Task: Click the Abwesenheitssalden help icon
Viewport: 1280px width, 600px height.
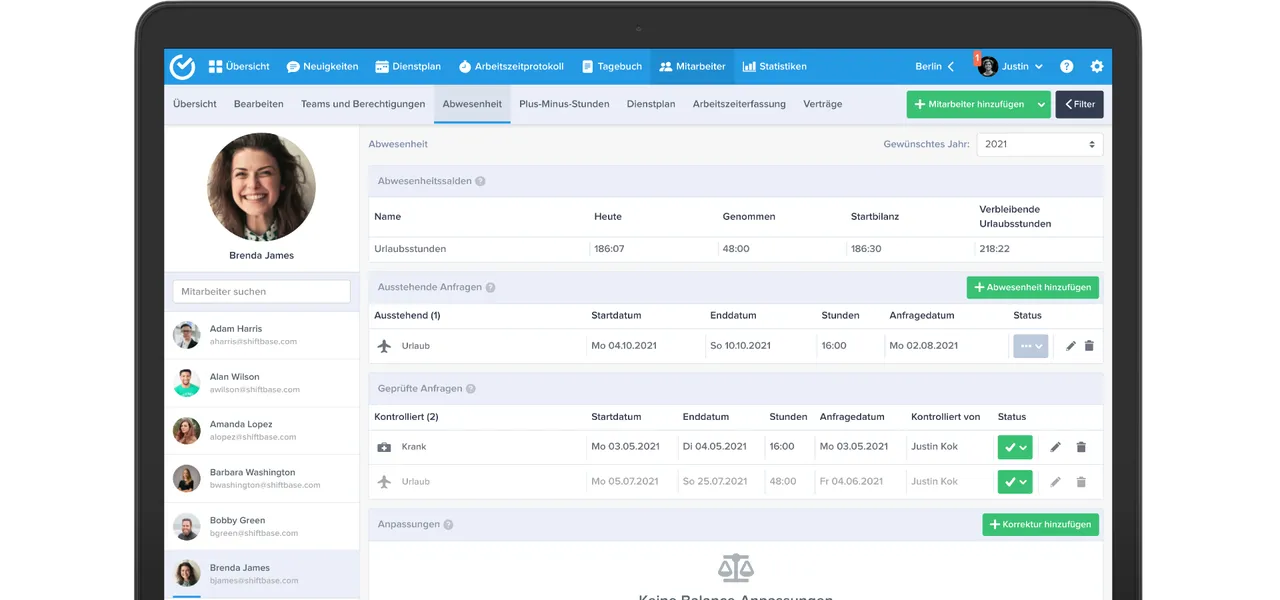Action: click(480, 182)
